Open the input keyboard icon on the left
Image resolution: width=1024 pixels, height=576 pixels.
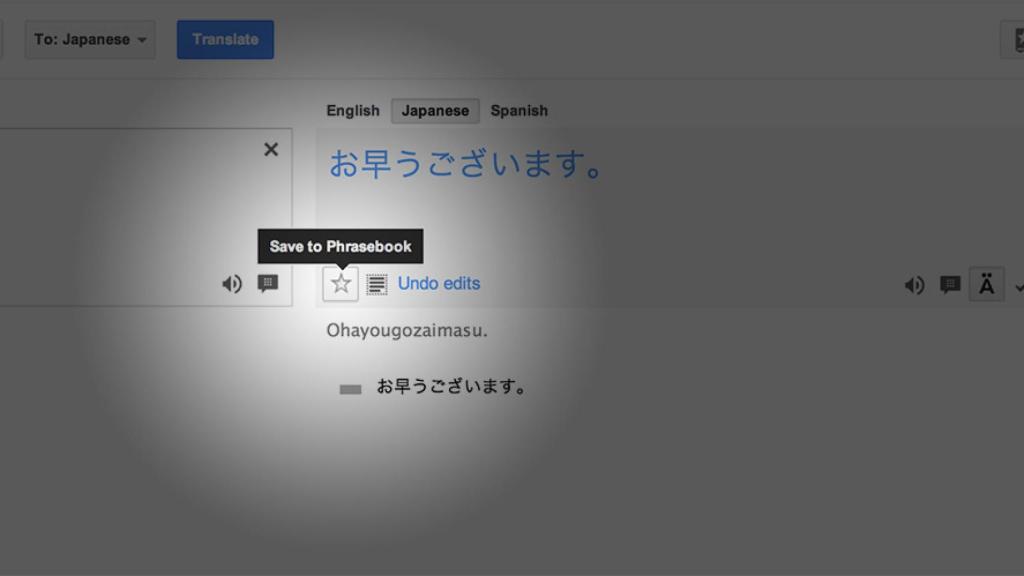pos(268,283)
